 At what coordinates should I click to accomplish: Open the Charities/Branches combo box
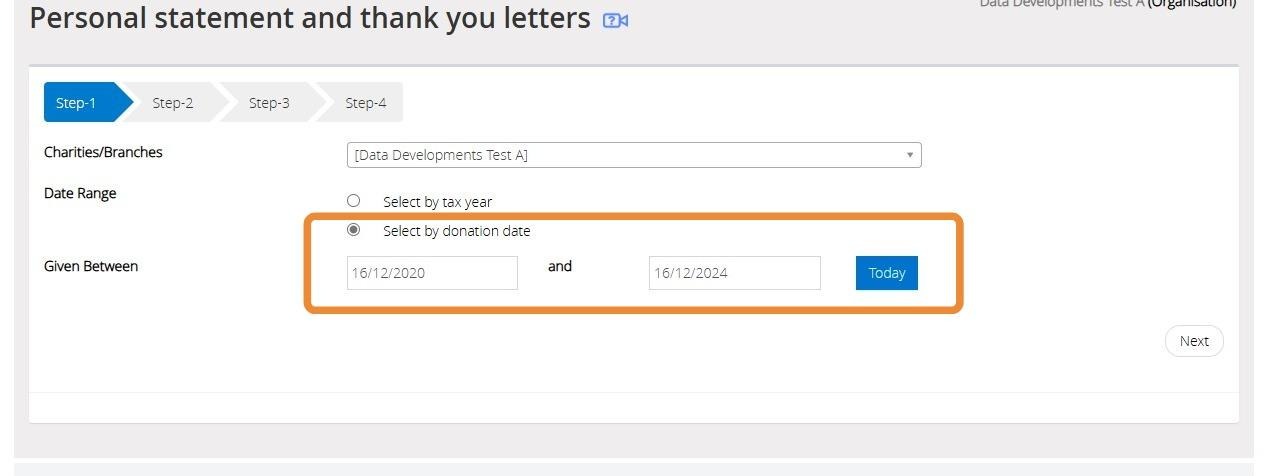point(634,155)
